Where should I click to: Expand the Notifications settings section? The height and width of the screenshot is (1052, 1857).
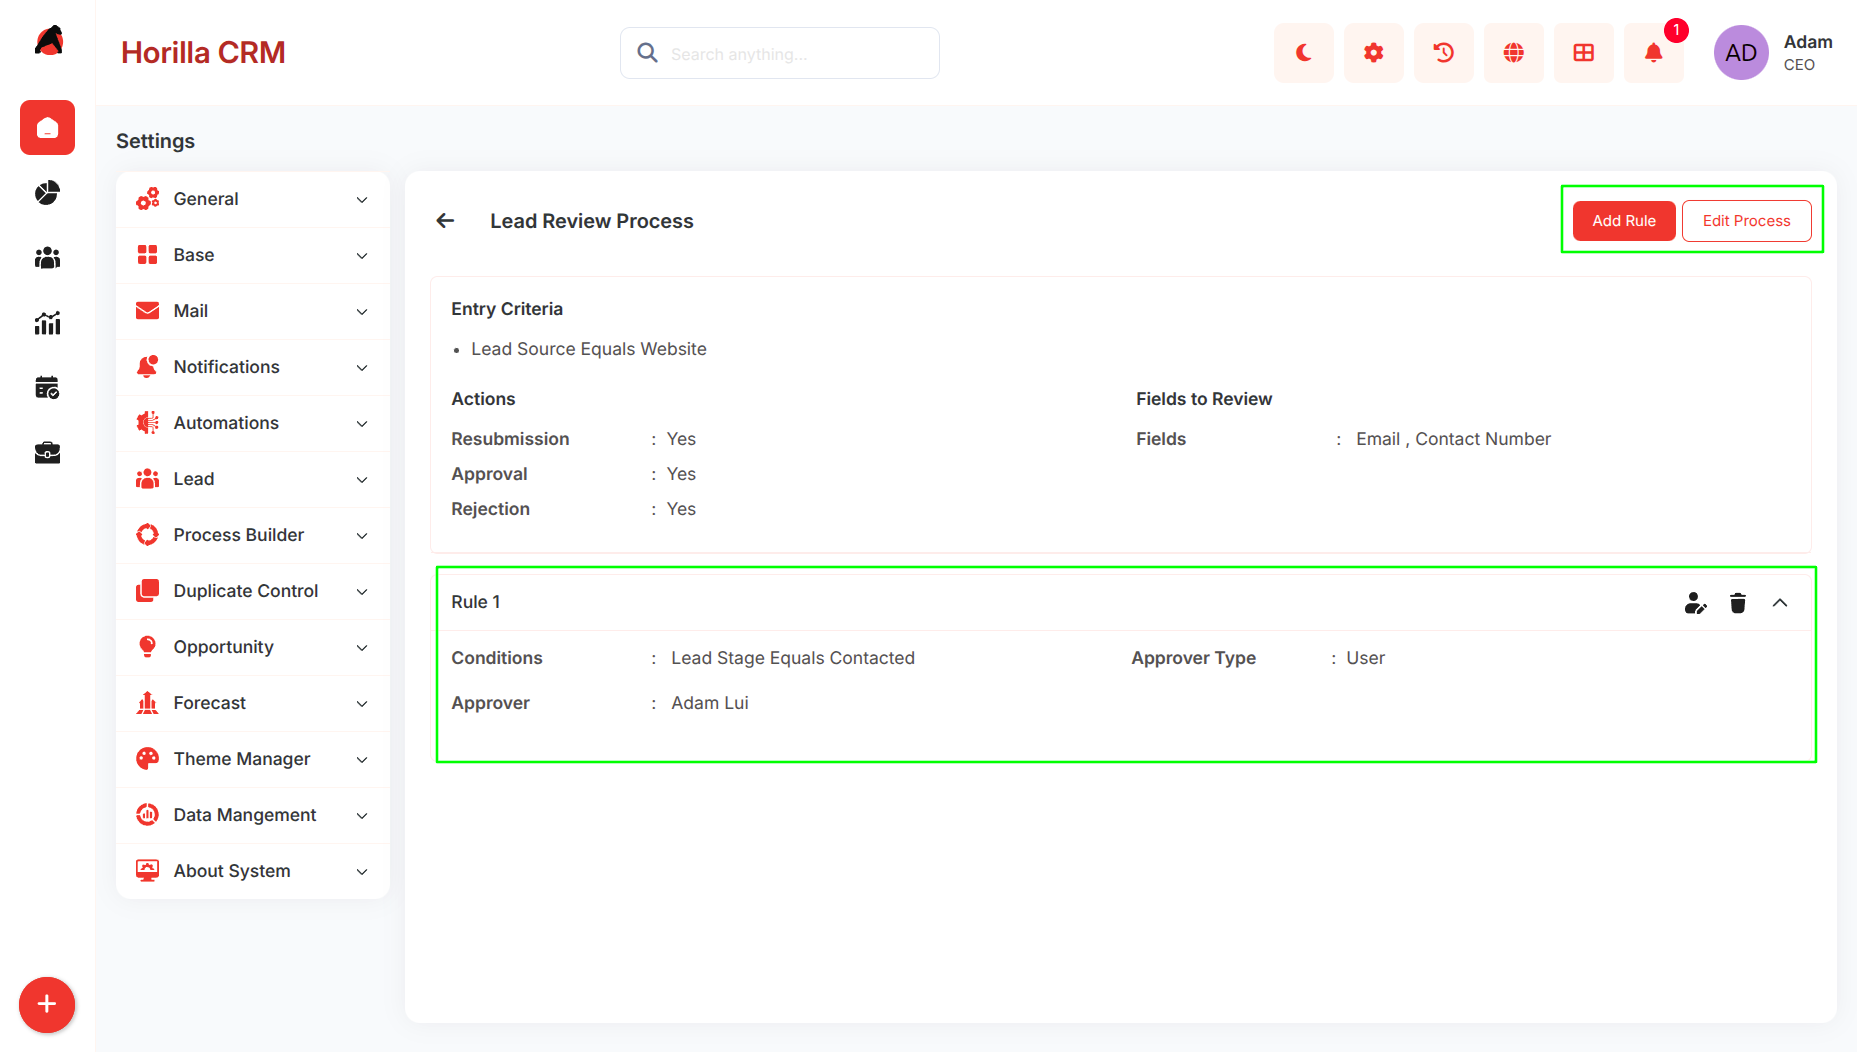tap(253, 367)
